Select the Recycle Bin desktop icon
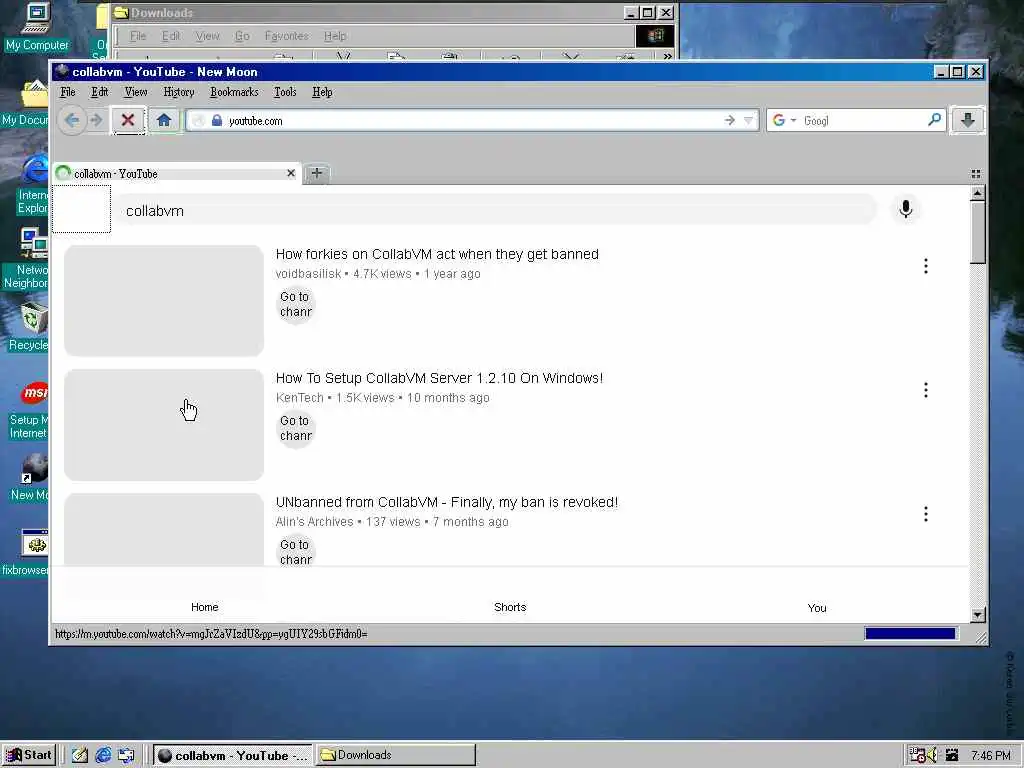The width and height of the screenshot is (1024, 768). (x=27, y=327)
